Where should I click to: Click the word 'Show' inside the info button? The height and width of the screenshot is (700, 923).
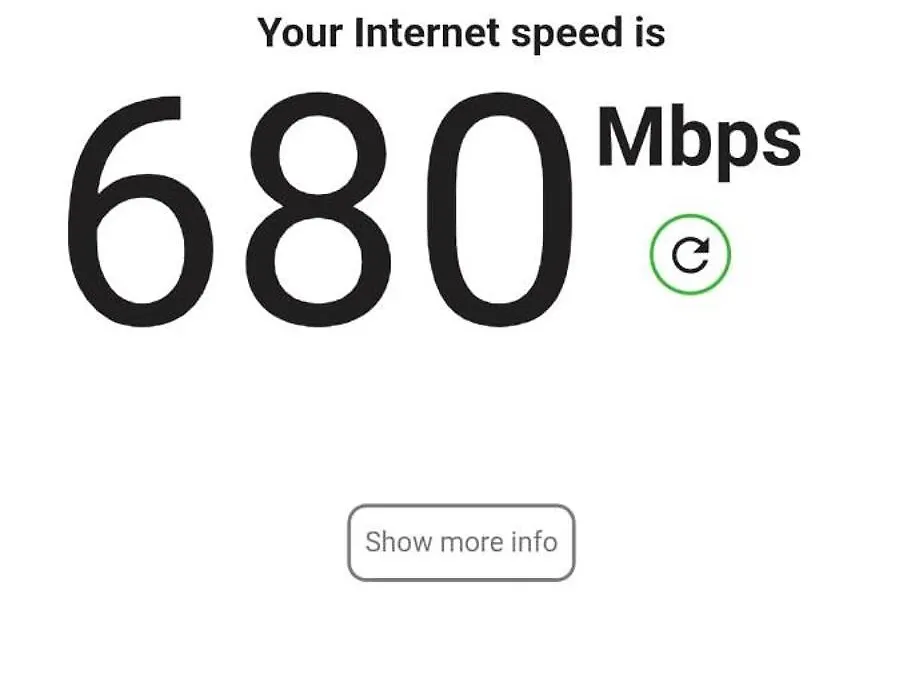[x=399, y=542]
